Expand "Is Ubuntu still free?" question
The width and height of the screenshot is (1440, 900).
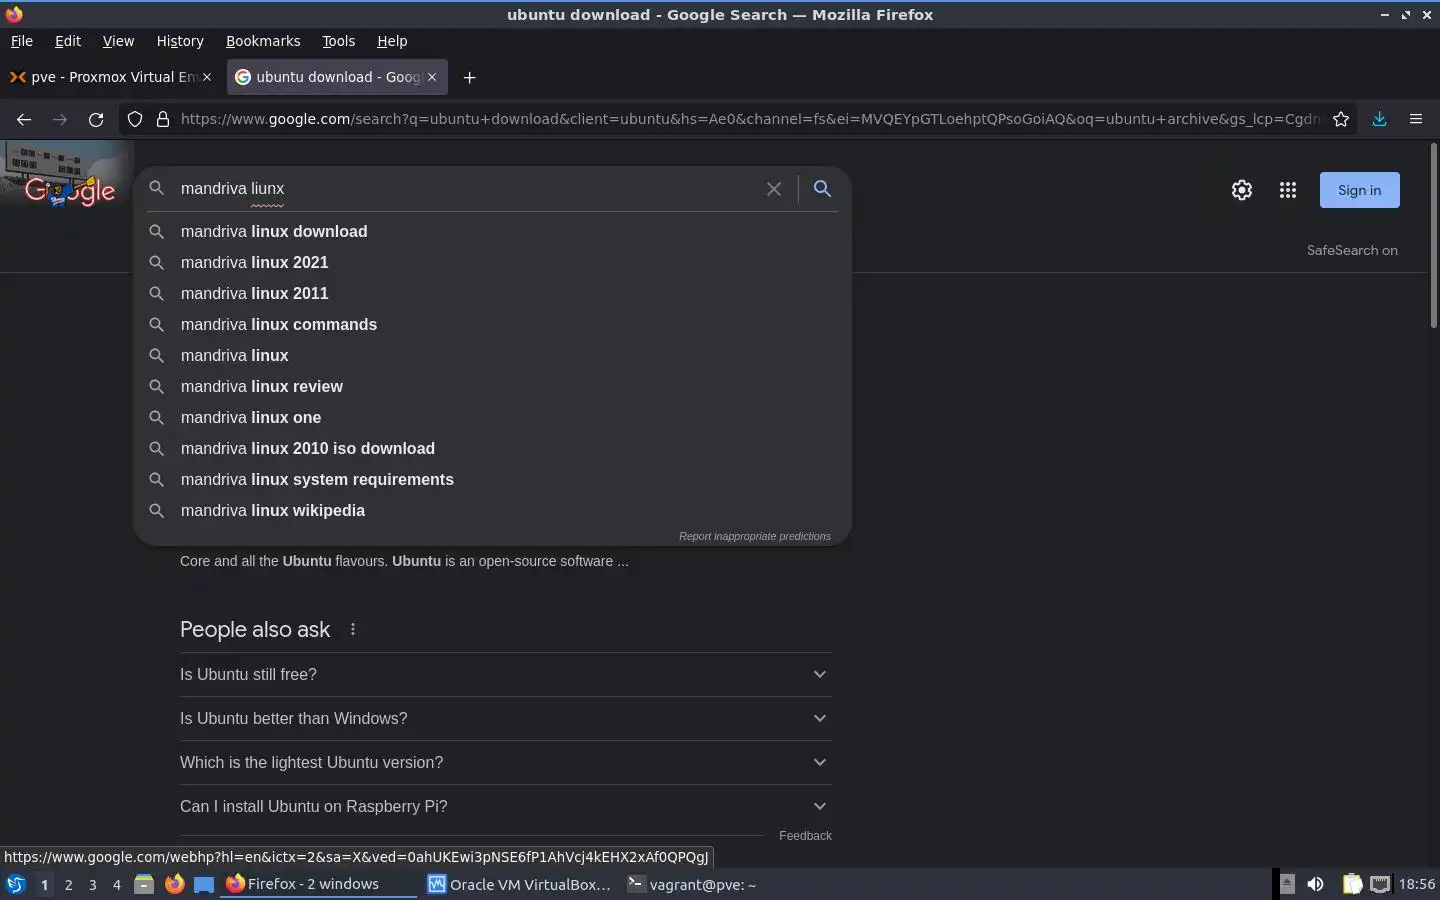coord(505,674)
